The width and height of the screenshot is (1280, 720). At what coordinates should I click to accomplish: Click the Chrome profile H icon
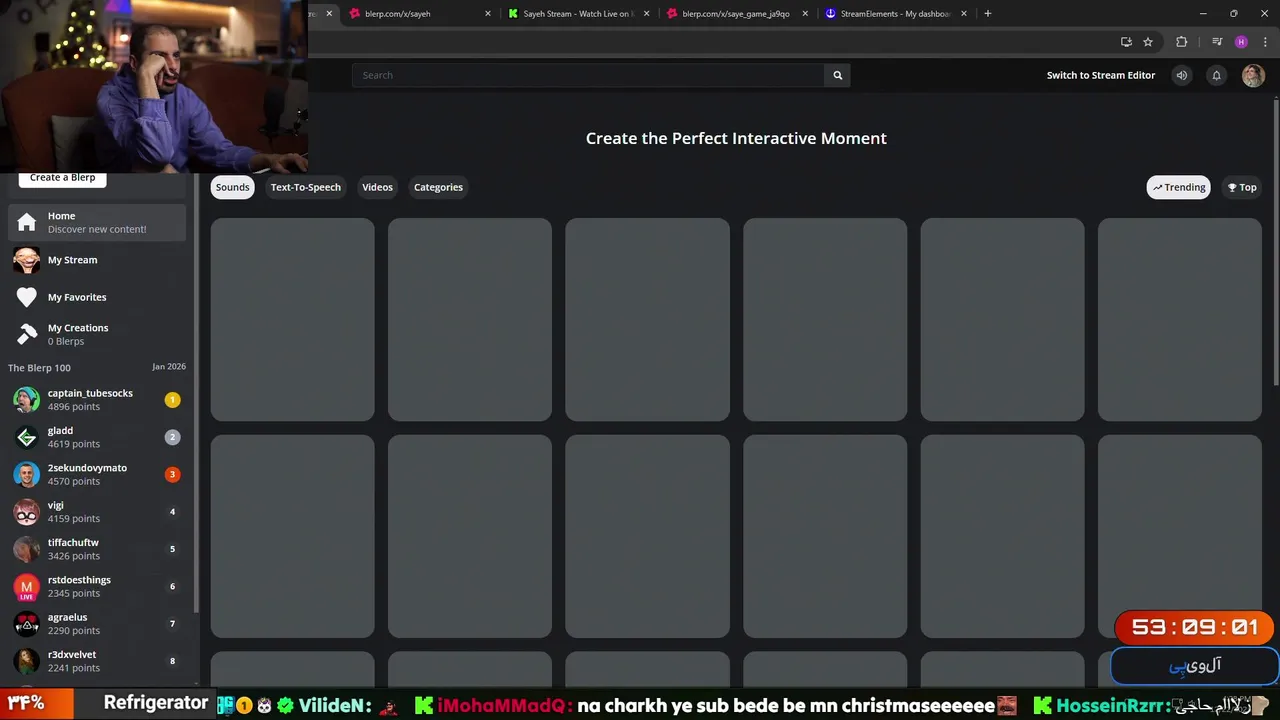(x=1241, y=42)
